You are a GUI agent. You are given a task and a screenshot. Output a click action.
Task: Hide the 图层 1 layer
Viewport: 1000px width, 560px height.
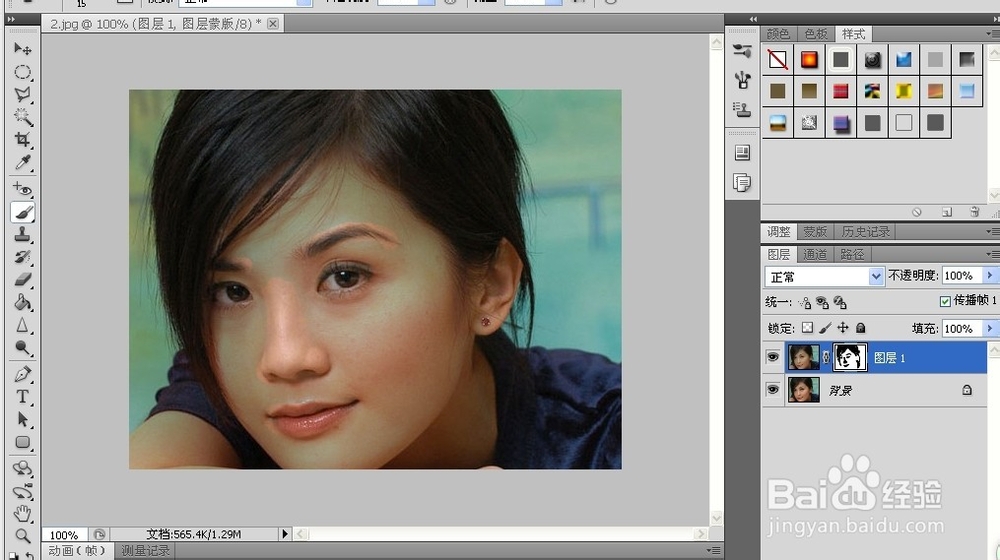pos(772,357)
